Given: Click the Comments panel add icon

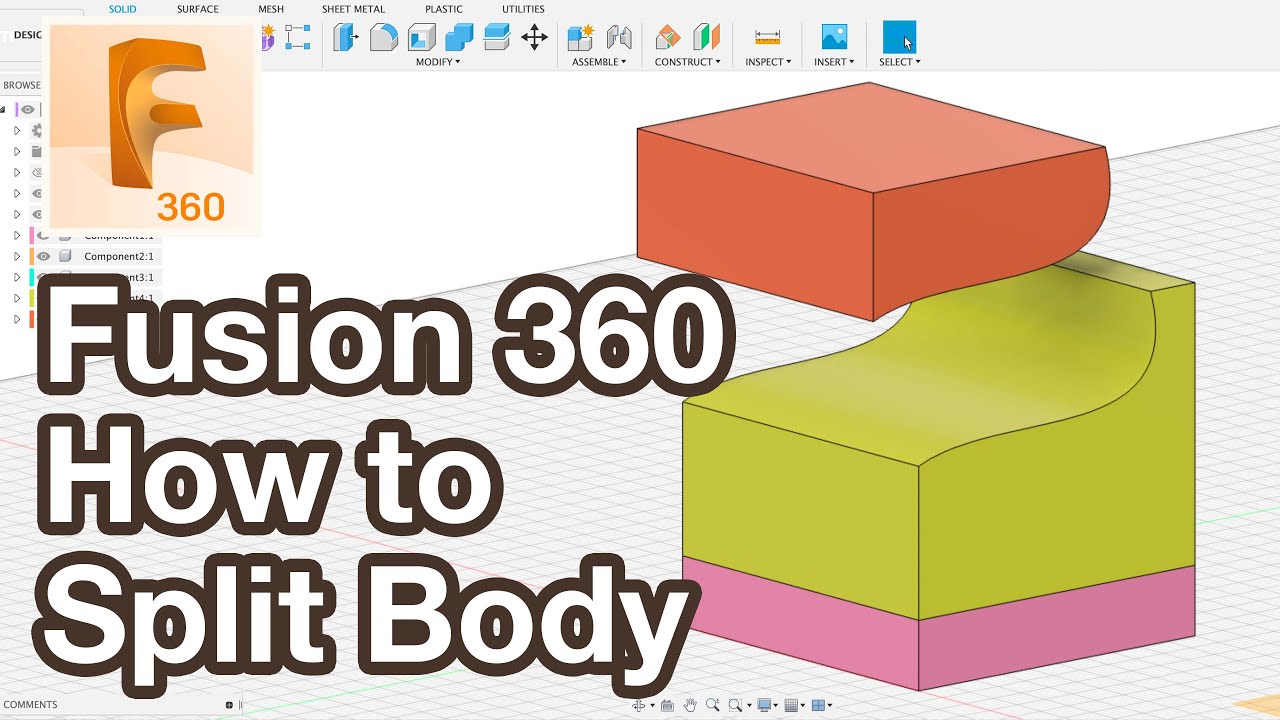Looking at the screenshot, I should pos(229,705).
